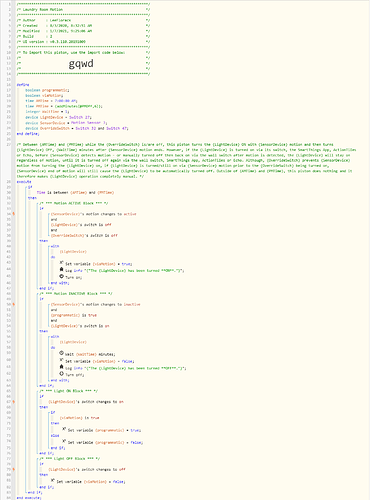The image size is (372, 500).
Task: Click the 'execute' keyword
Action: click(x=24, y=182)
